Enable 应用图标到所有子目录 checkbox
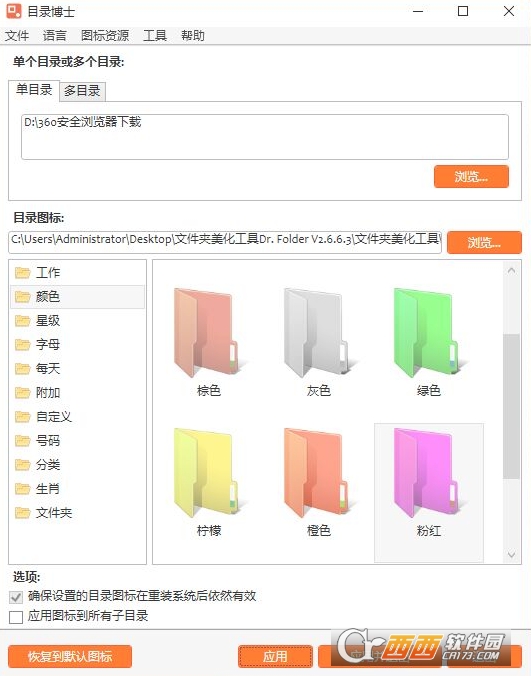This screenshot has width=531, height=676. point(16,617)
